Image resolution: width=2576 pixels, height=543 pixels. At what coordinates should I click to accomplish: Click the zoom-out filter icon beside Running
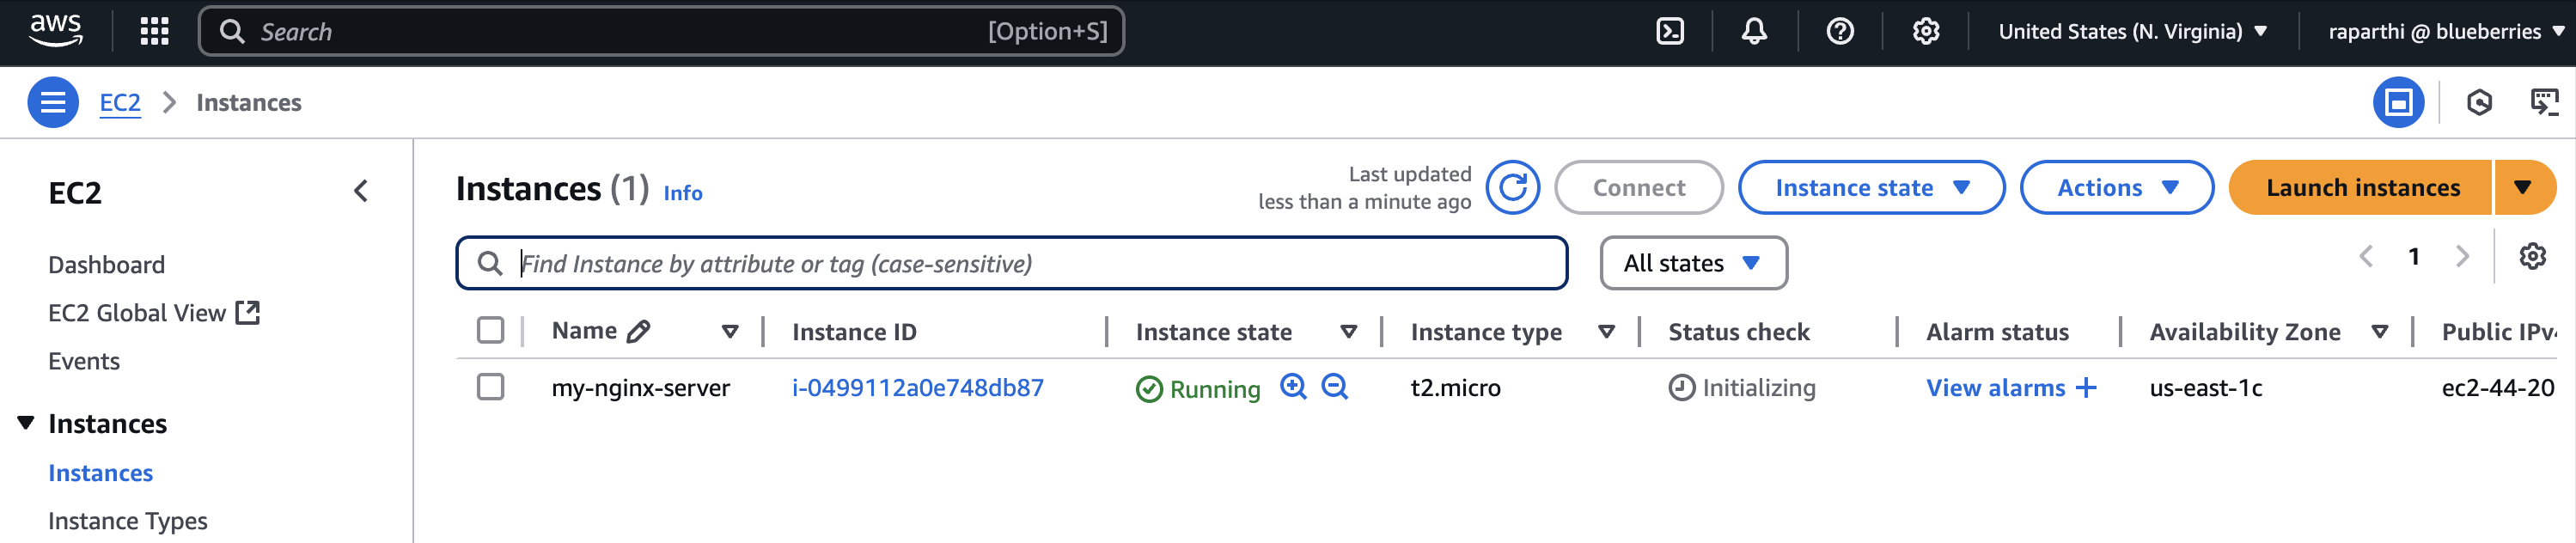point(1335,386)
